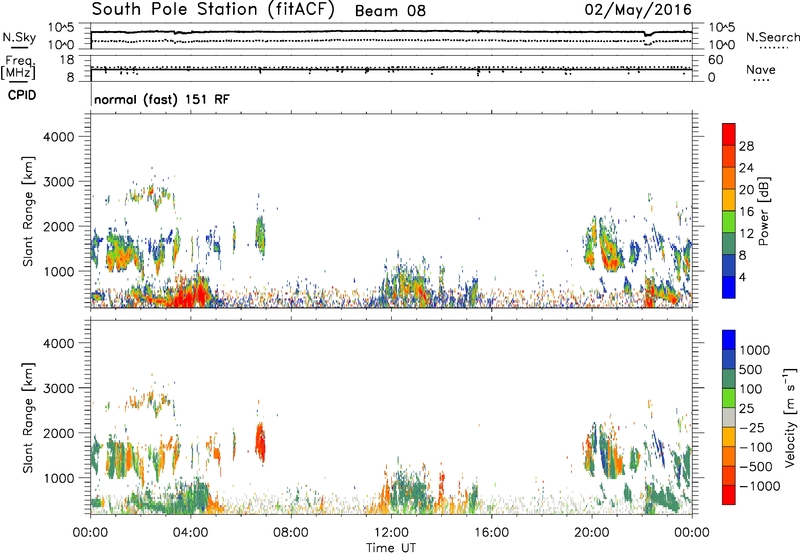Click the power echo cluster near 3000 km
Image resolution: width=800 pixels, height=554 pixels.
151,195
